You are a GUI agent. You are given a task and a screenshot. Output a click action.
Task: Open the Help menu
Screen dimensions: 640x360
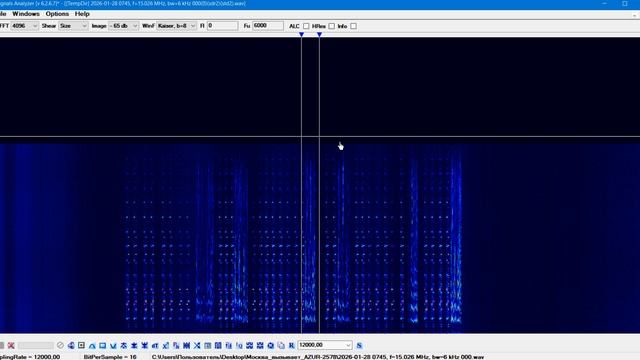click(82, 14)
